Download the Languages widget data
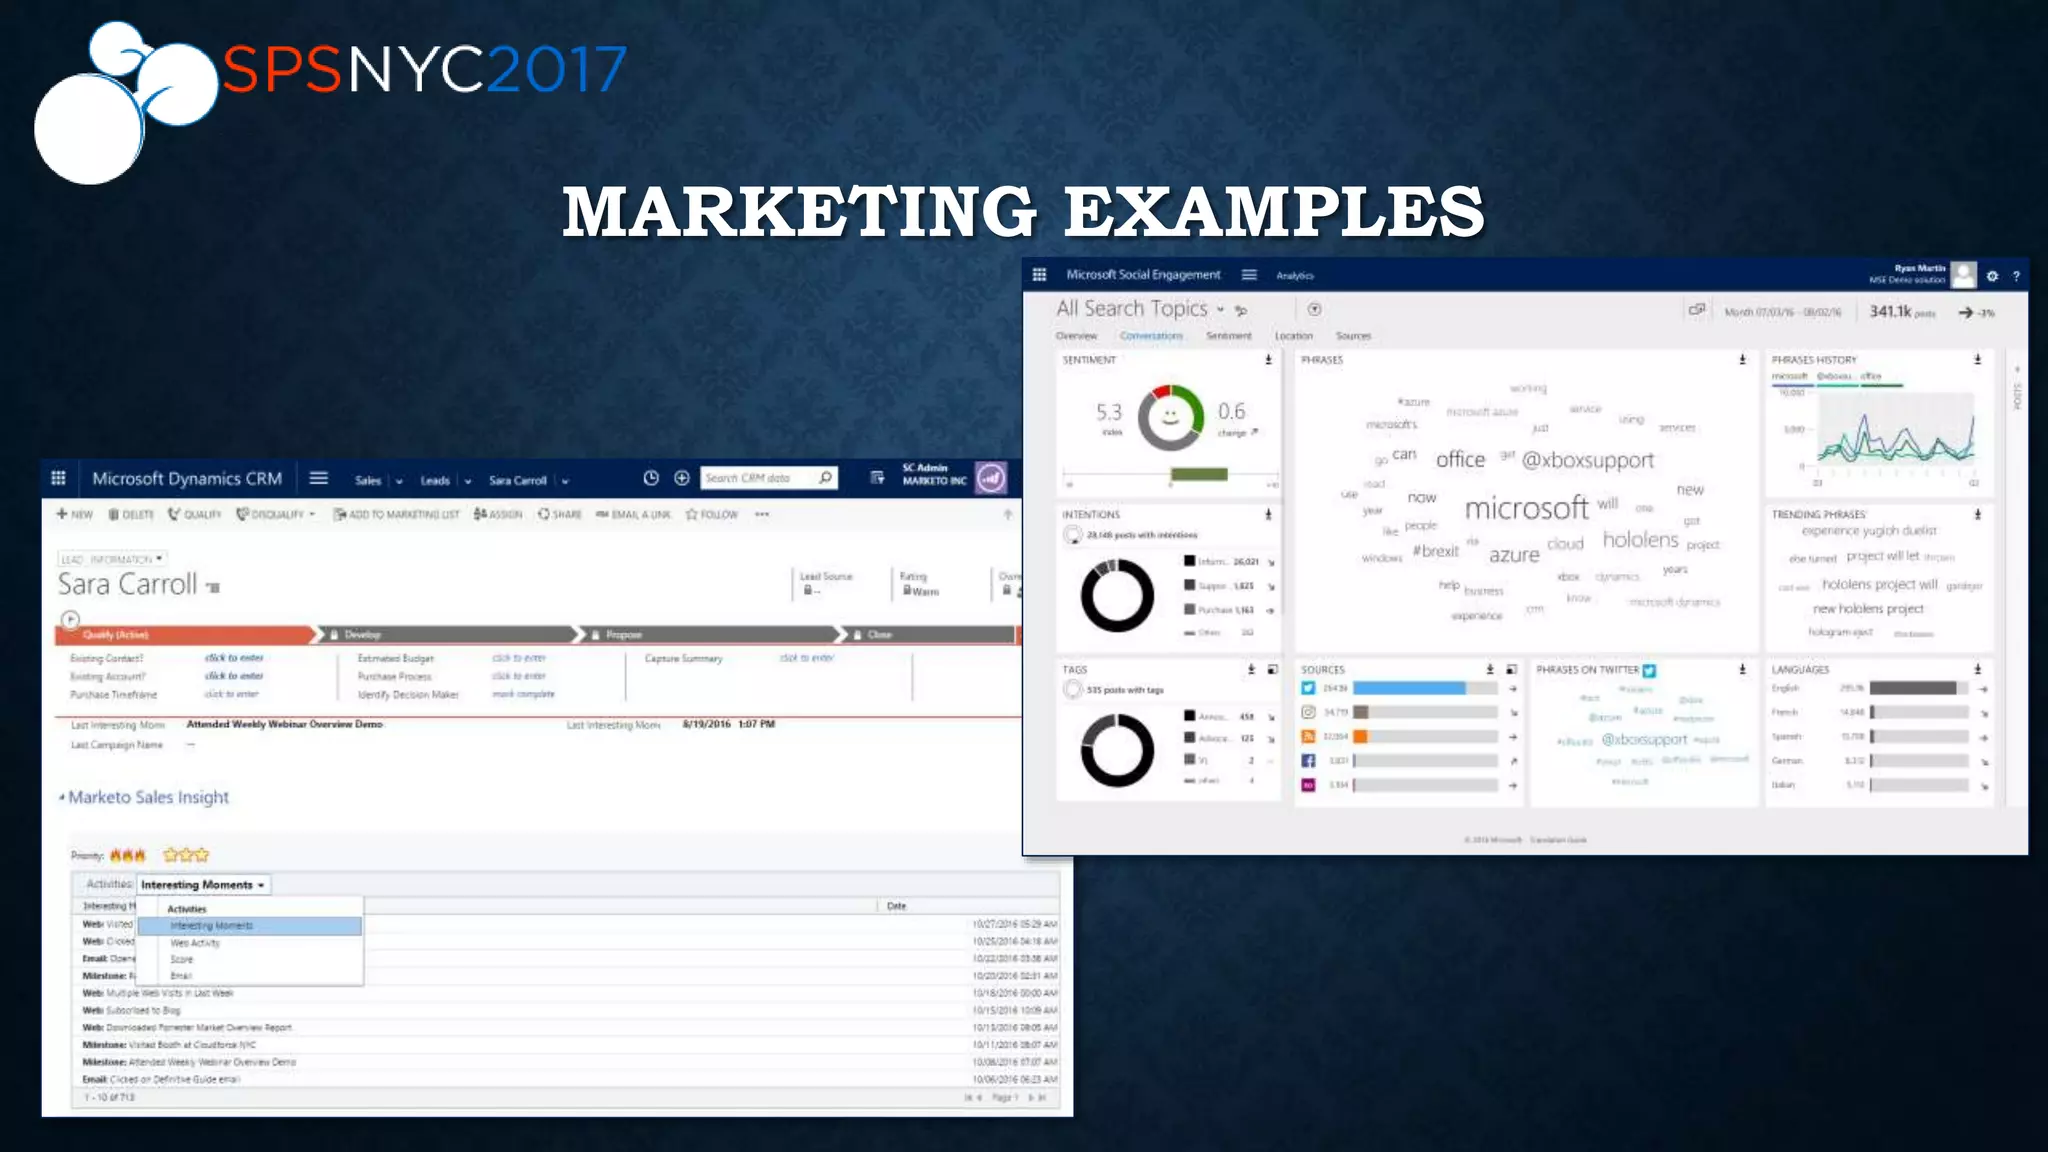2048x1152 pixels. click(x=1977, y=669)
